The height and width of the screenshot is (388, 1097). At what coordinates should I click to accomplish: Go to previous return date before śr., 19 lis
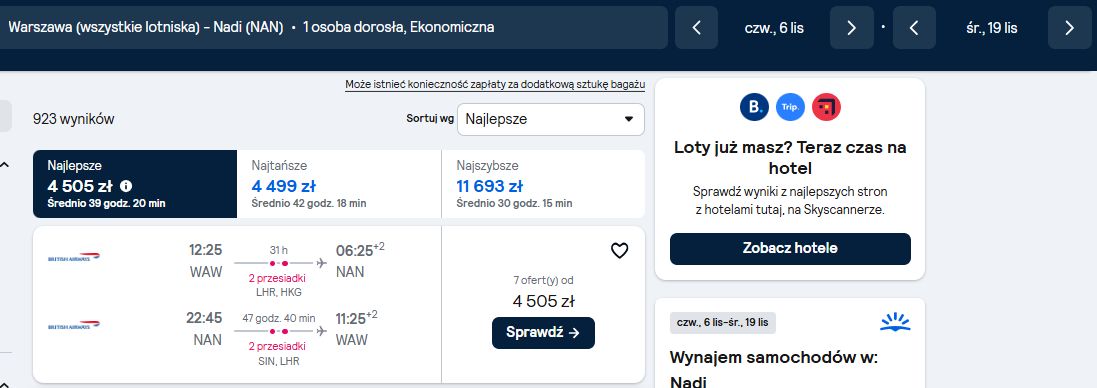tap(914, 27)
